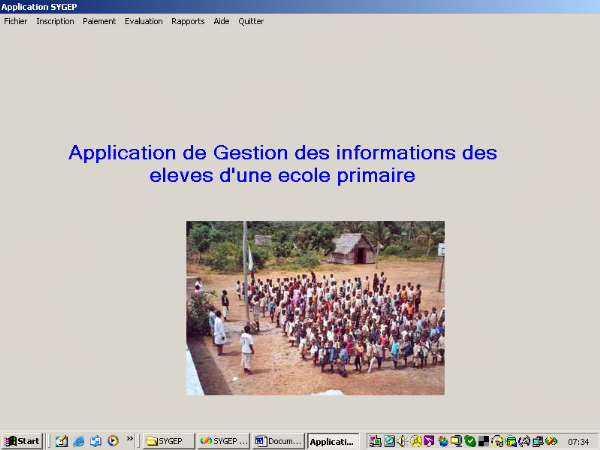Click the colorful MSN butterfly tray icon
Screen dimensions: 600x450
[443, 441]
